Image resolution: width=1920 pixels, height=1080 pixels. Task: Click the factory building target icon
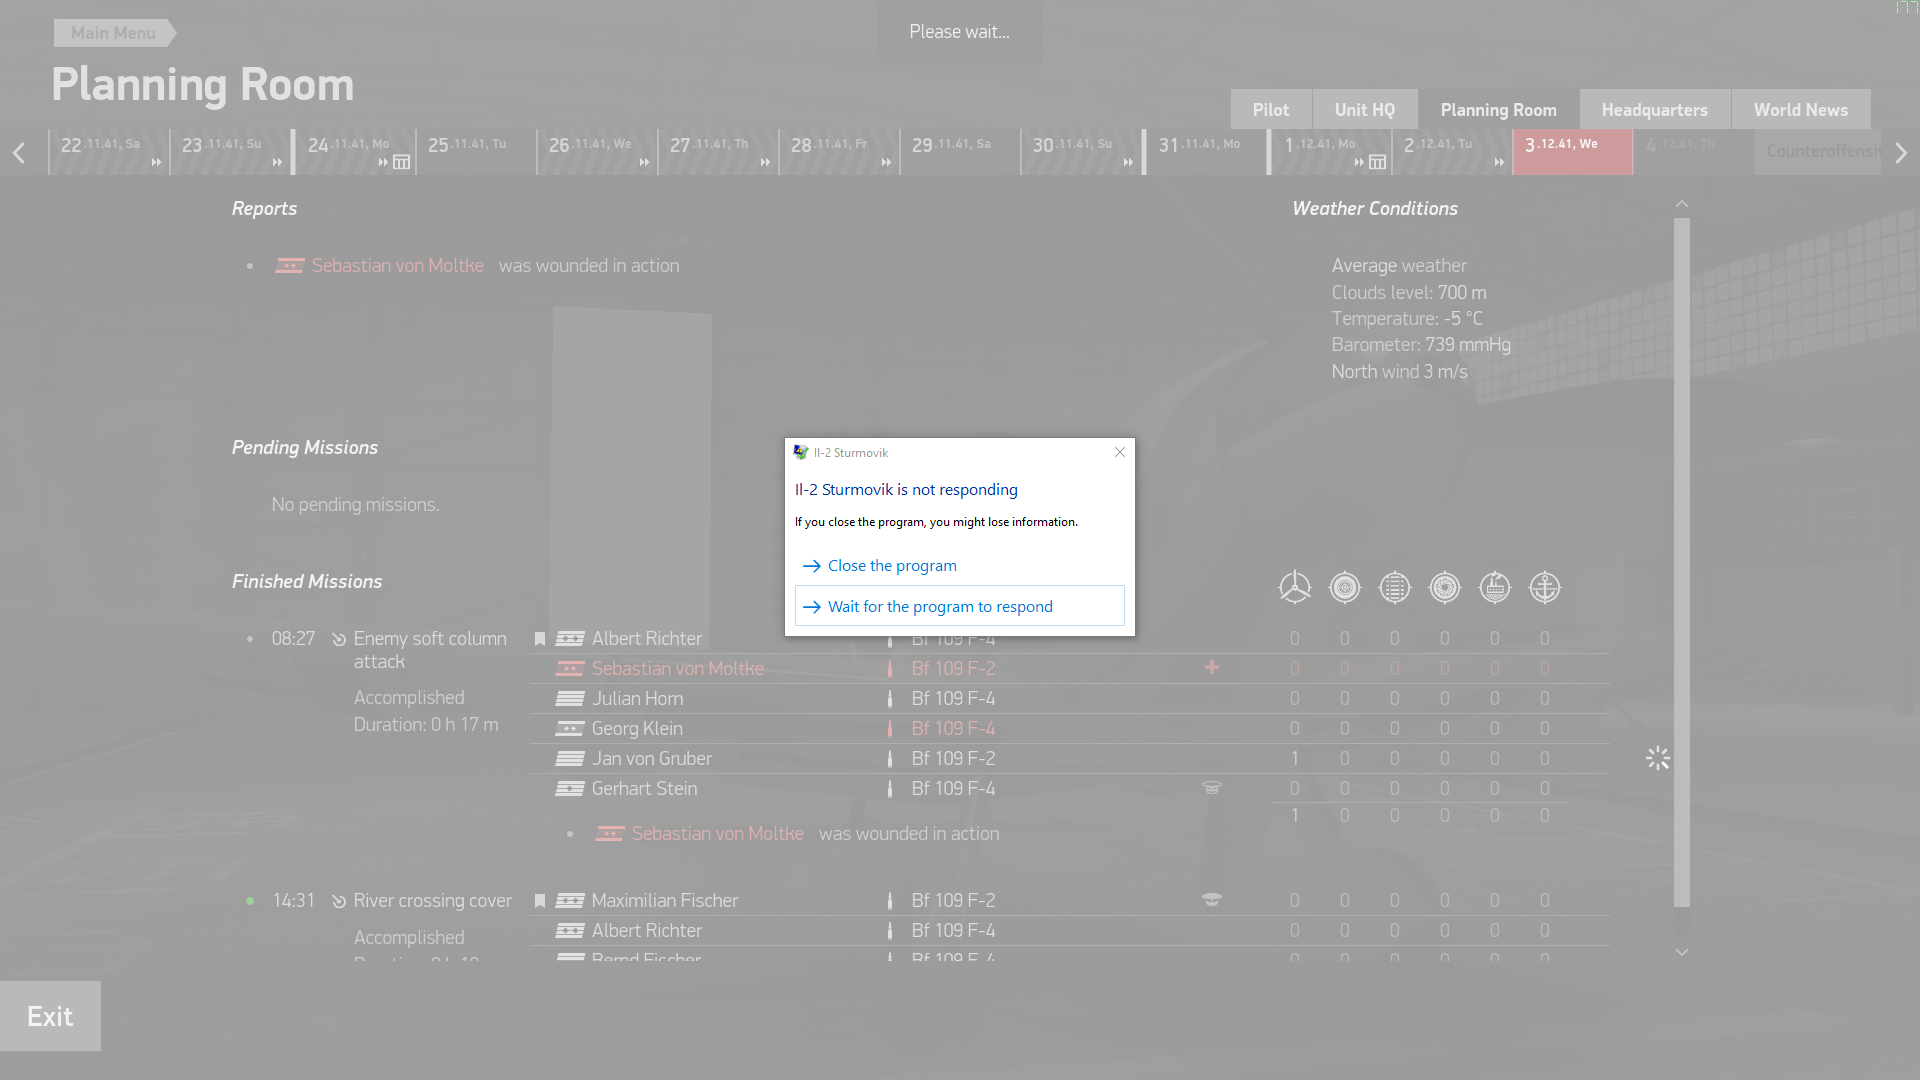click(x=1494, y=588)
